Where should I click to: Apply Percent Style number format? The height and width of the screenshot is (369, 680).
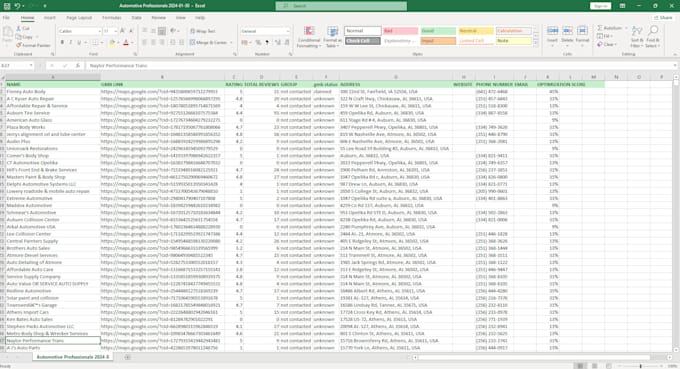tap(258, 42)
